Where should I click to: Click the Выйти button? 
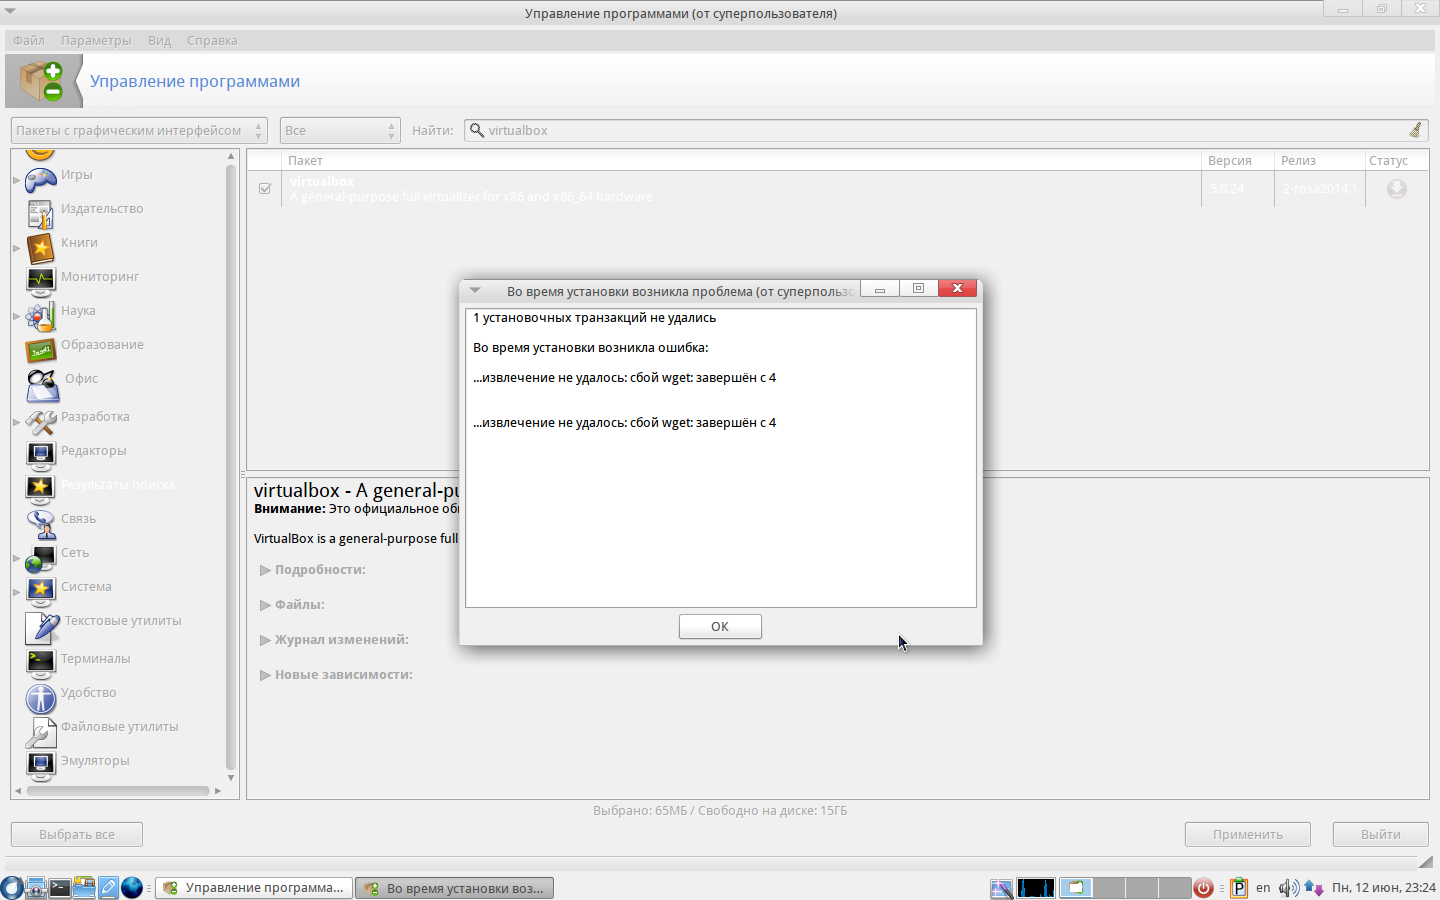click(x=1381, y=834)
